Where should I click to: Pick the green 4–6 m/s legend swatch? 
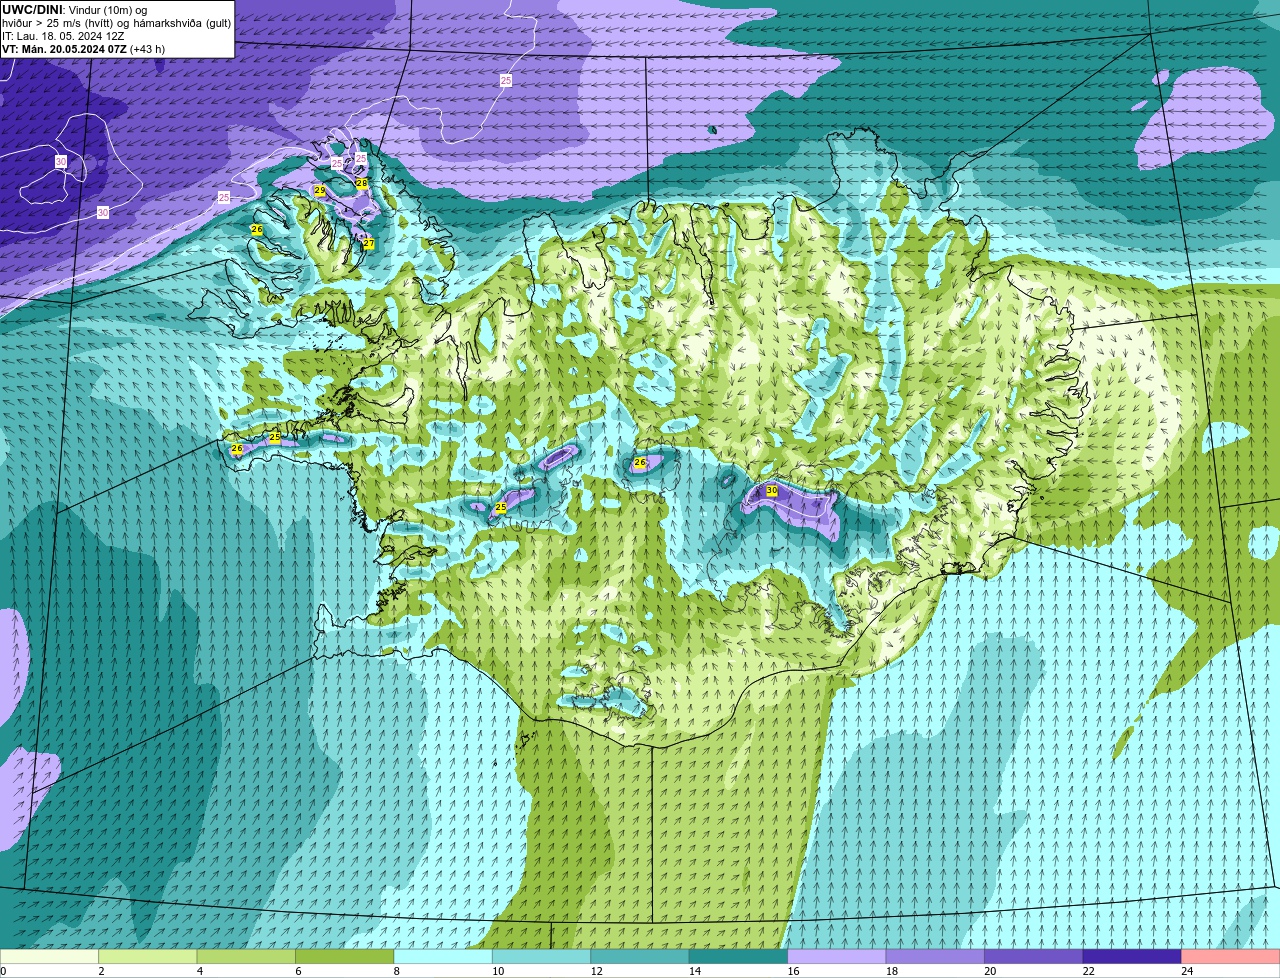point(246,957)
